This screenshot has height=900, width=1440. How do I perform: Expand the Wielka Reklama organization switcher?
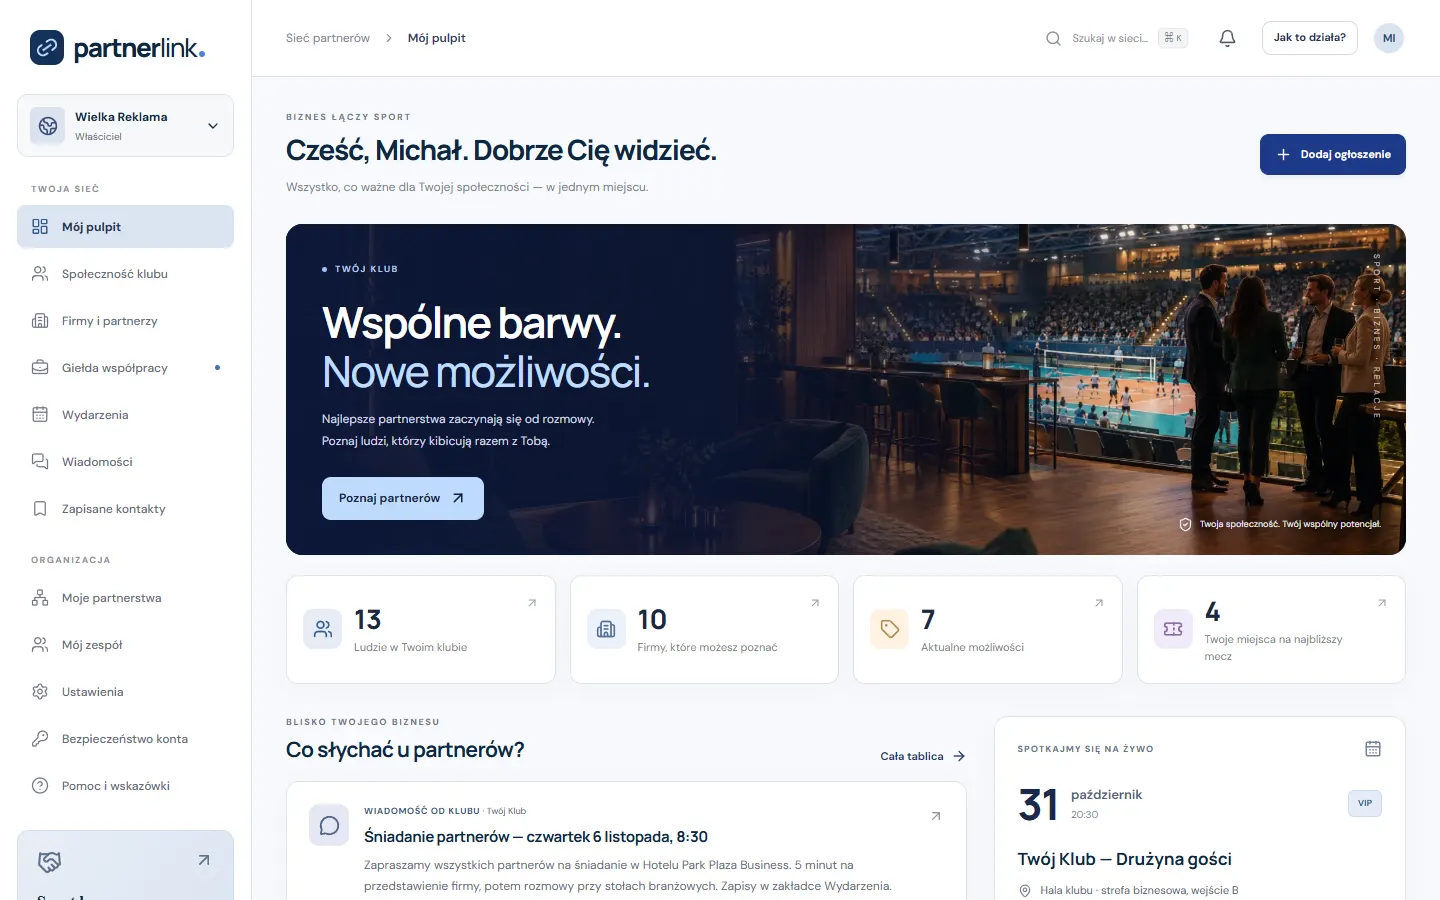(125, 126)
